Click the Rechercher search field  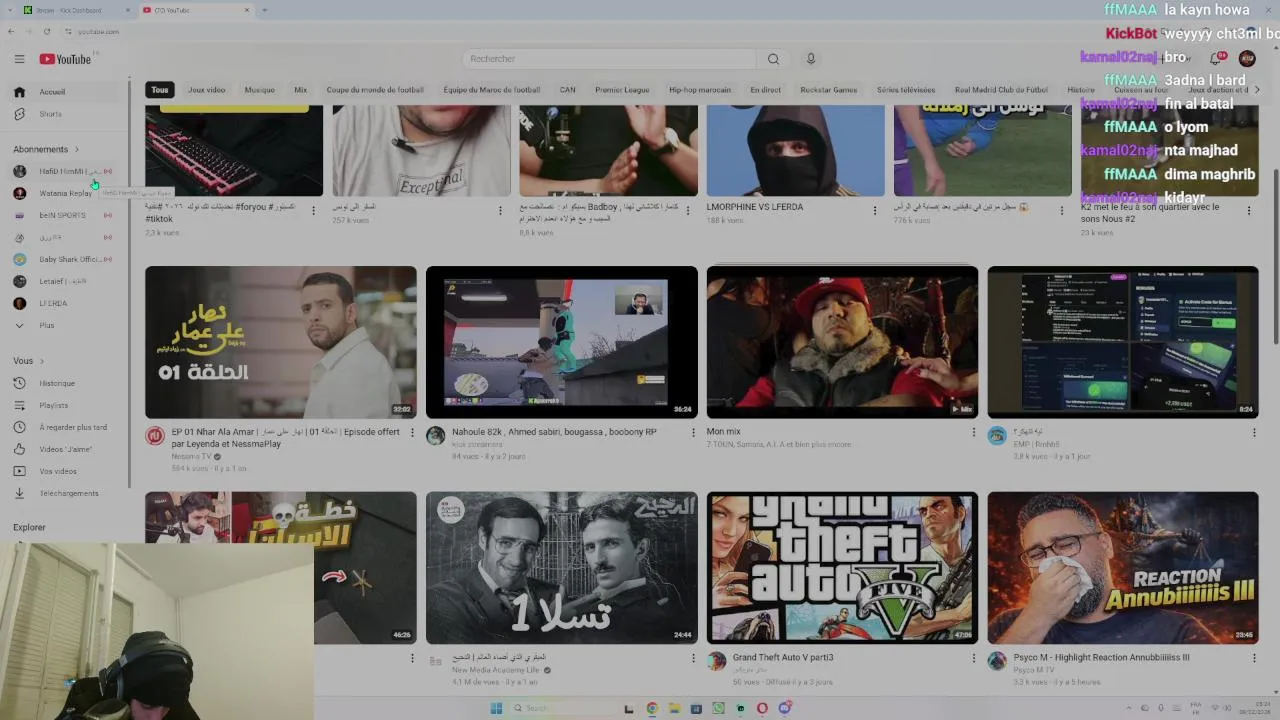coord(609,59)
